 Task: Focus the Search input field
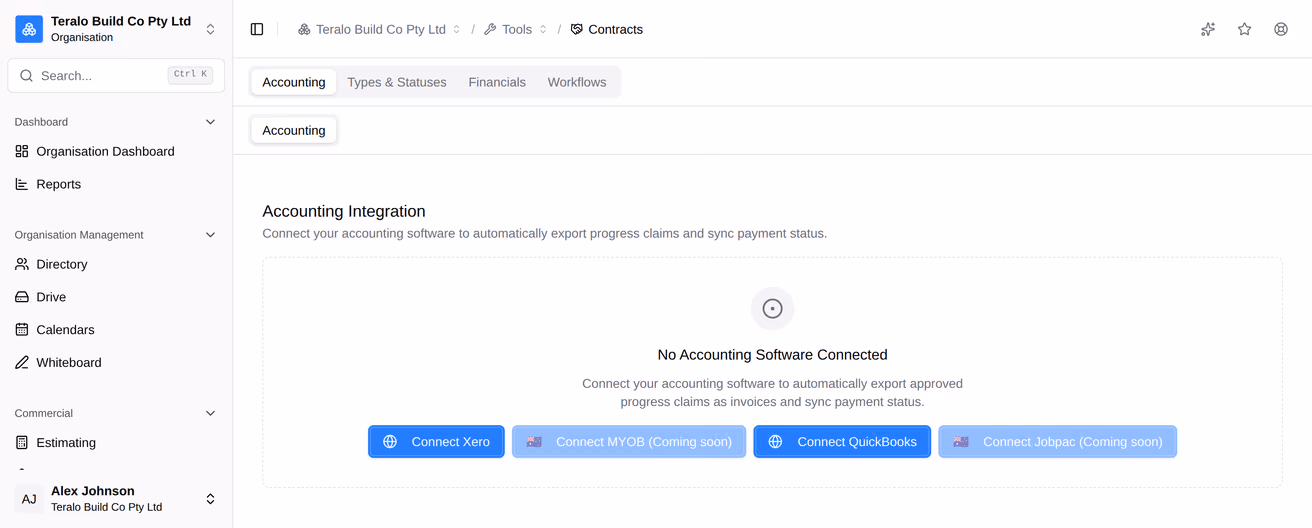[x=116, y=75]
